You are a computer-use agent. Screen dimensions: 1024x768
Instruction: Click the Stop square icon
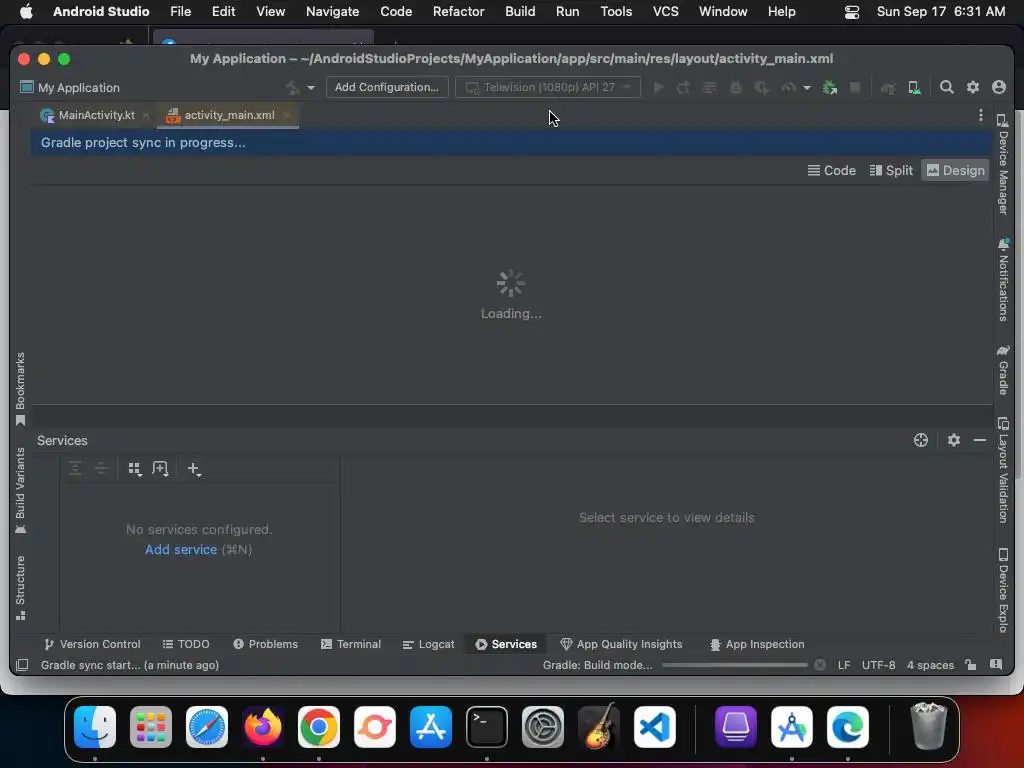[x=855, y=88]
